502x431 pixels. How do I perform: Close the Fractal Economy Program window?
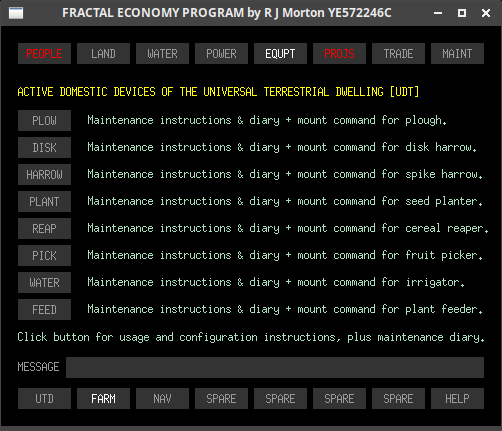(486, 13)
